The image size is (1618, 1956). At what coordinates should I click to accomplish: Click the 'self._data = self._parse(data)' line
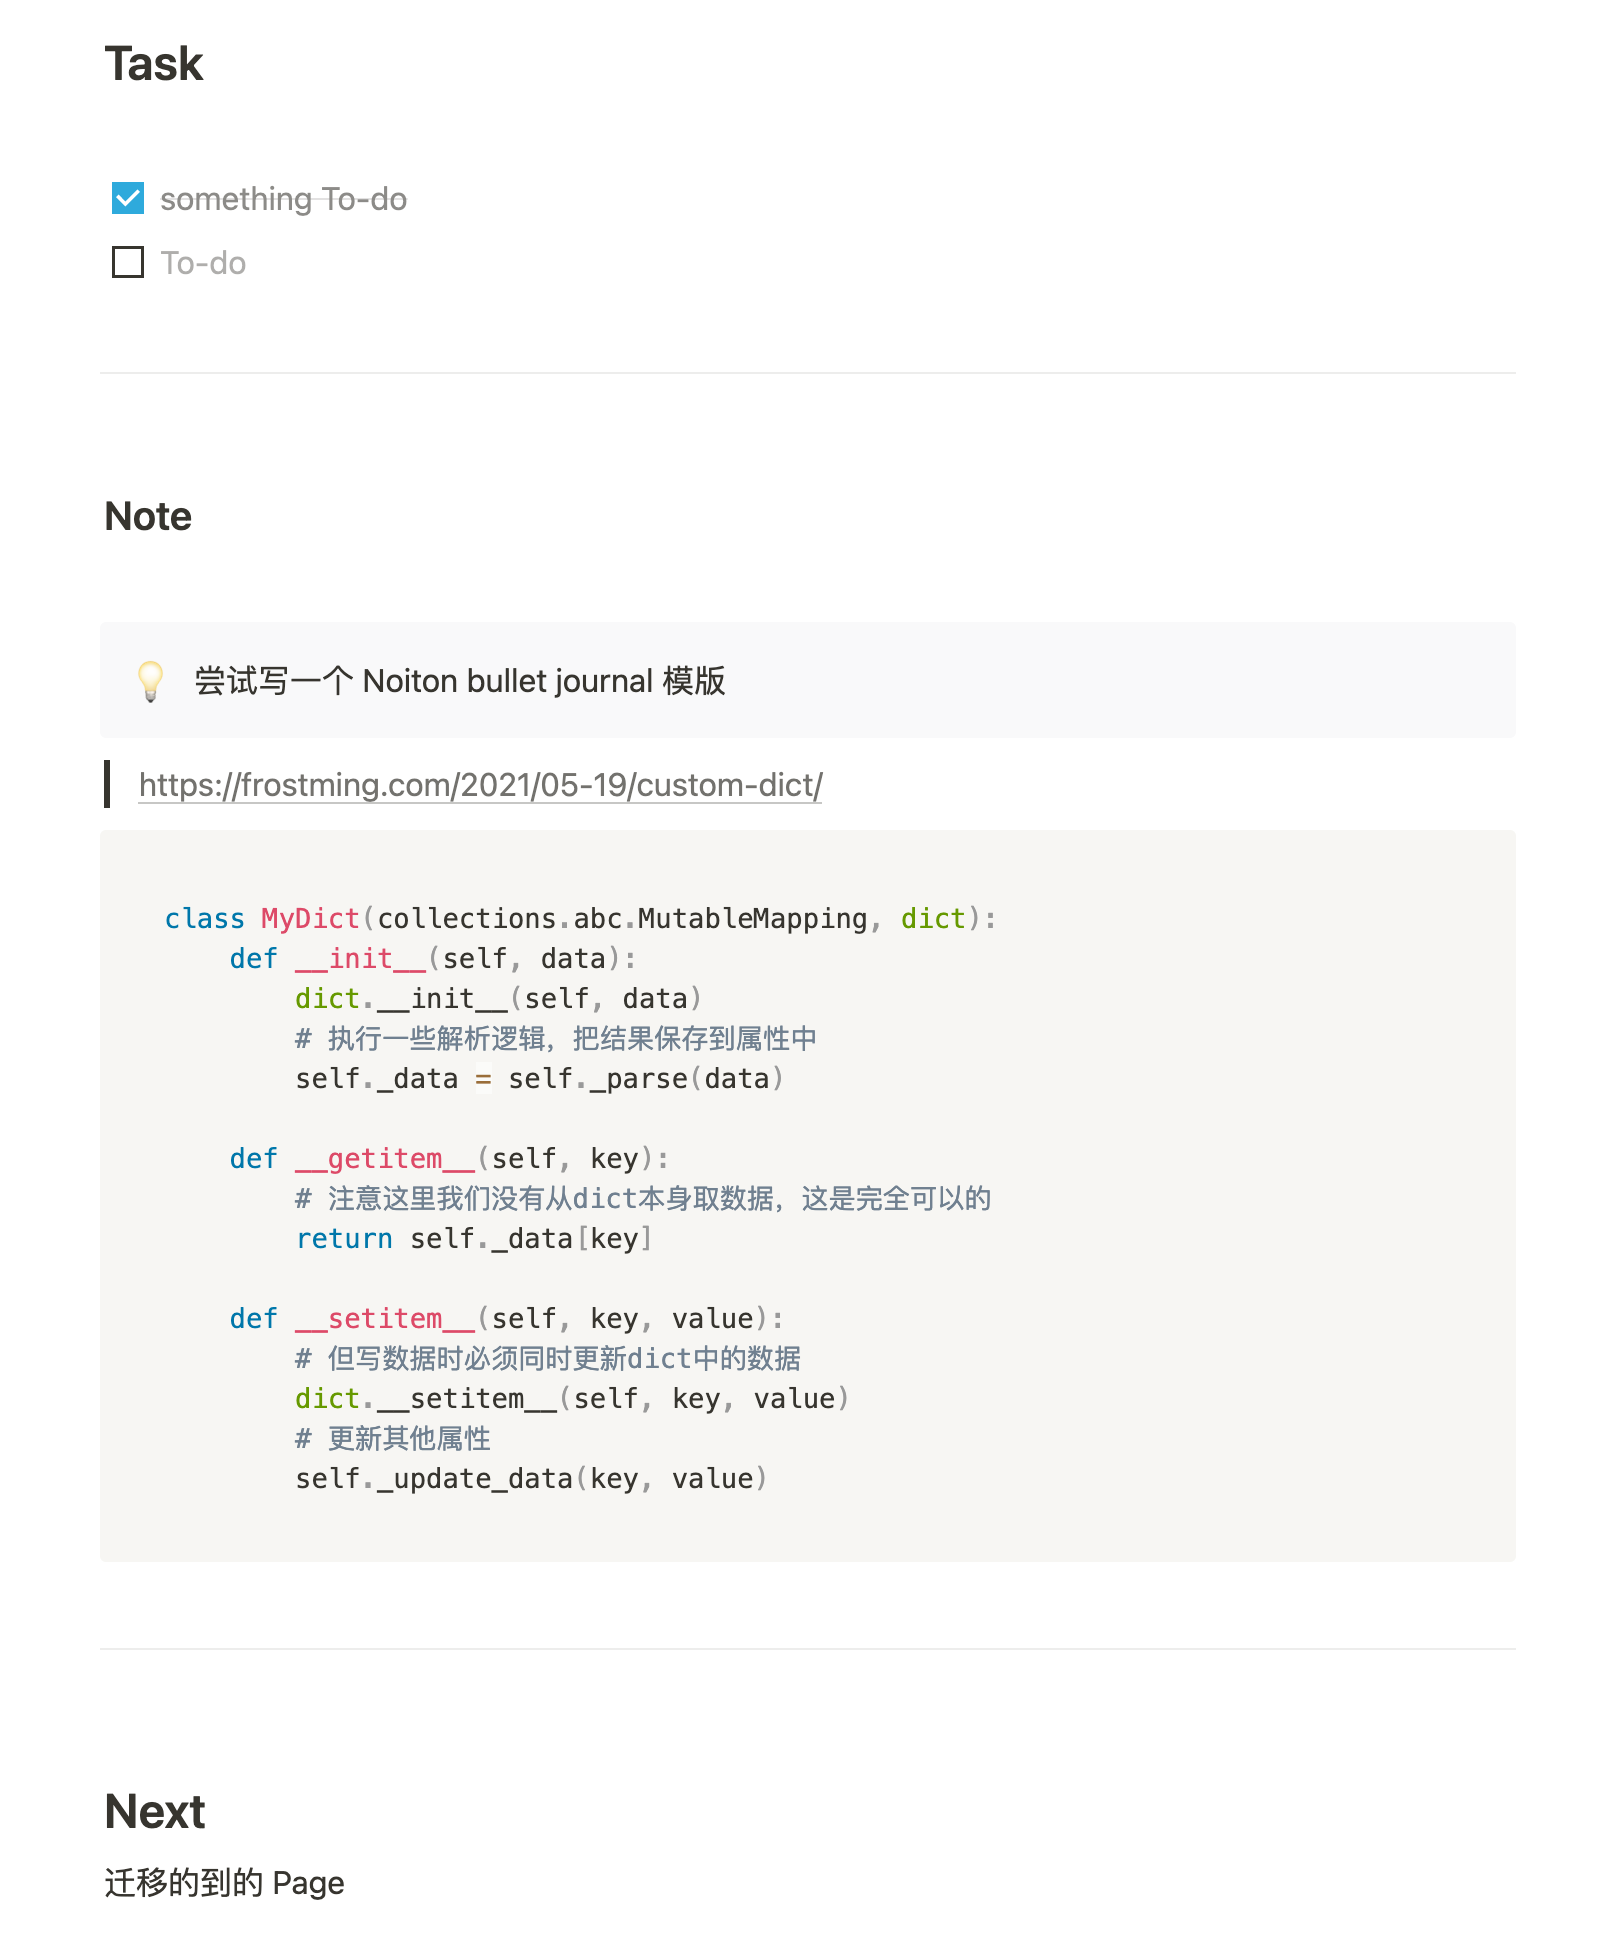539,1078
